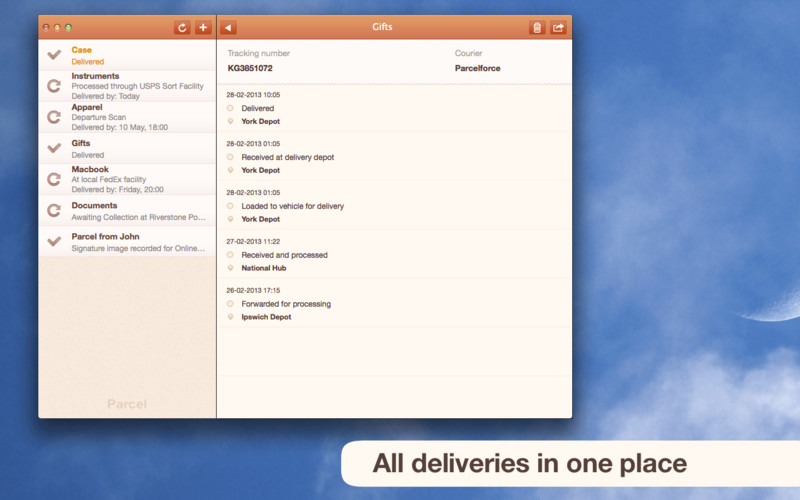The width and height of the screenshot is (800, 500).
Task: Select the Parcel from John delivery
Action: coord(128,241)
